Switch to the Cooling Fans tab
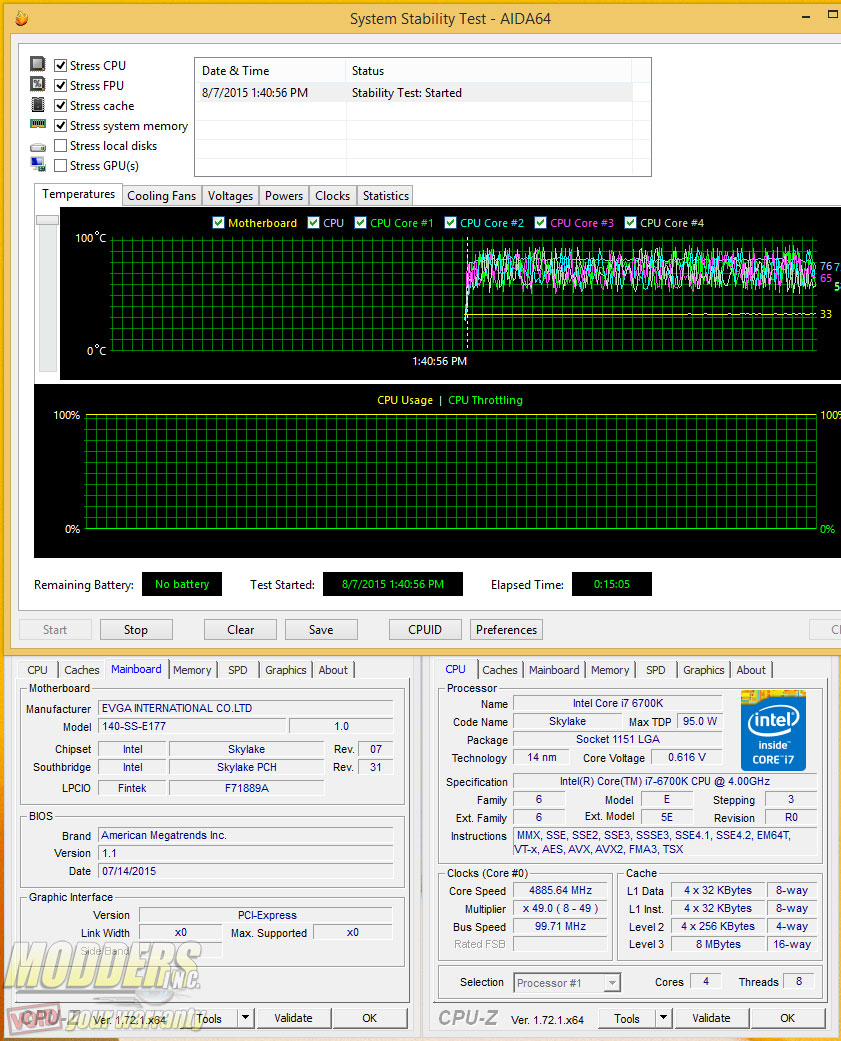The width and height of the screenshot is (841, 1041). point(161,196)
